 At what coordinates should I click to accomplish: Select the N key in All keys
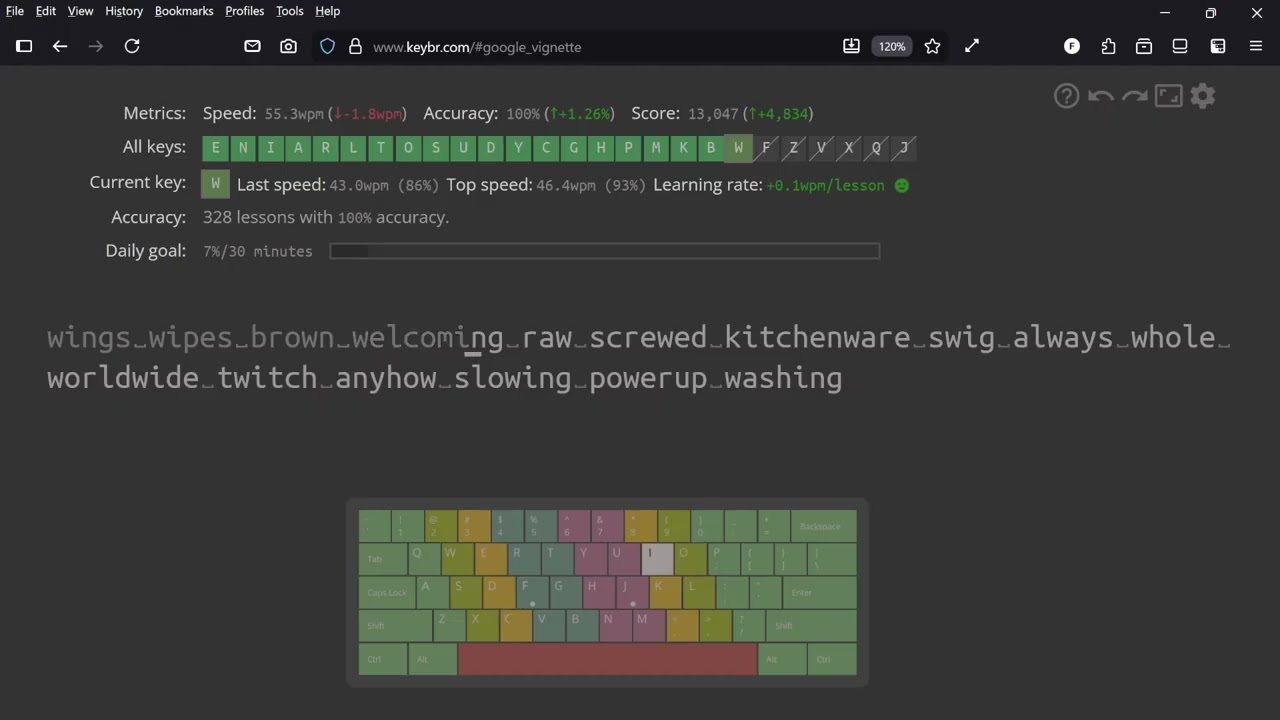pos(243,148)
